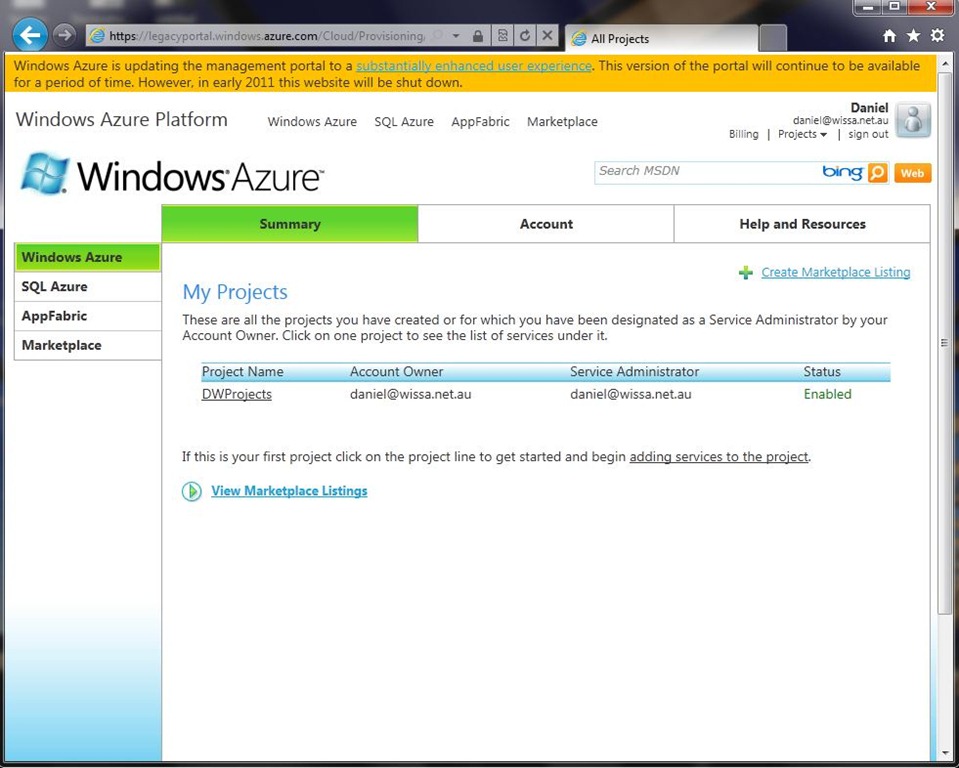Click the orange Web button
Image resolution: width=959 pixels, height=768 pixels.
(x=913, y=173)
